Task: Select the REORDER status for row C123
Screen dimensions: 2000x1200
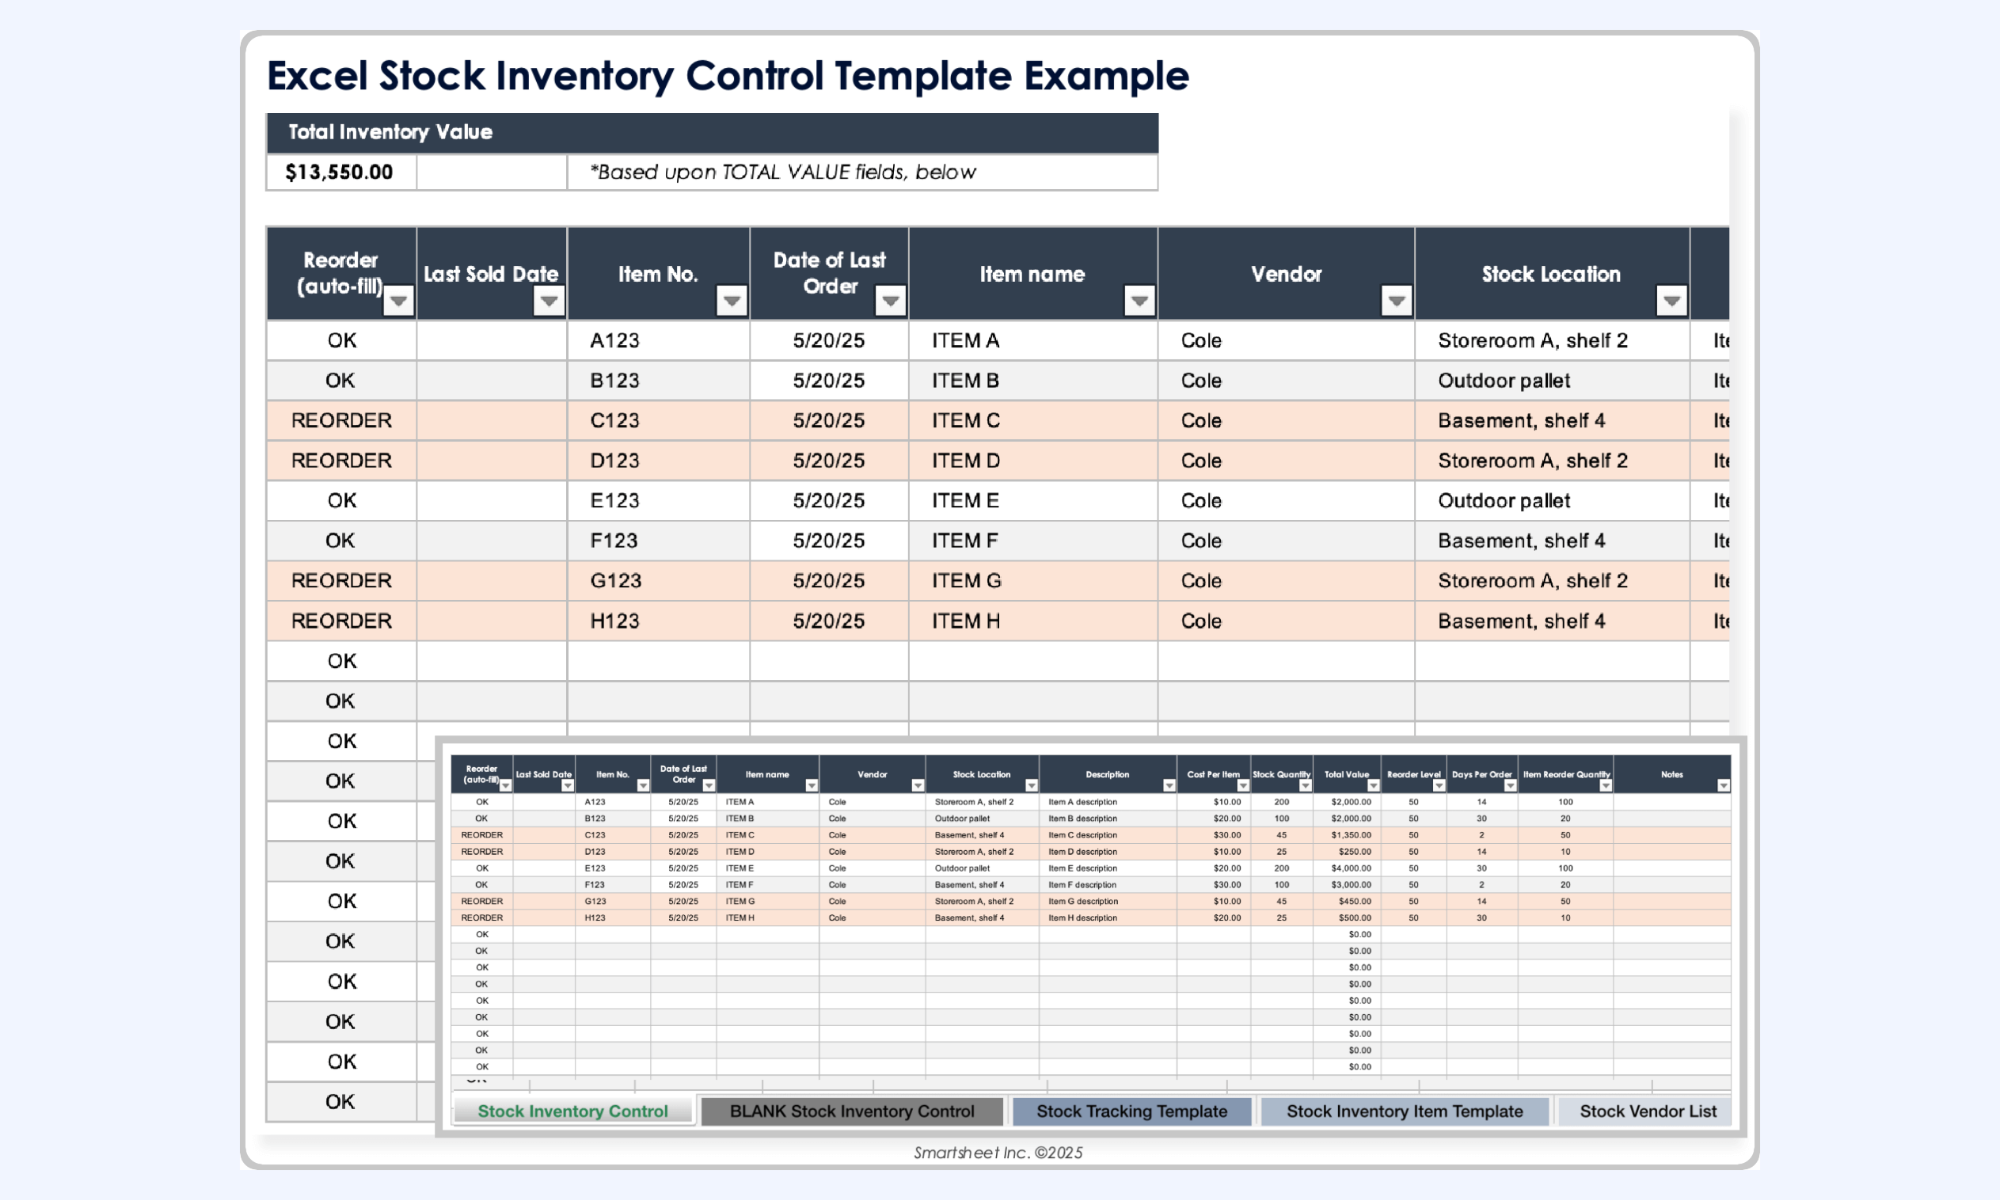Action: point(341,420)
